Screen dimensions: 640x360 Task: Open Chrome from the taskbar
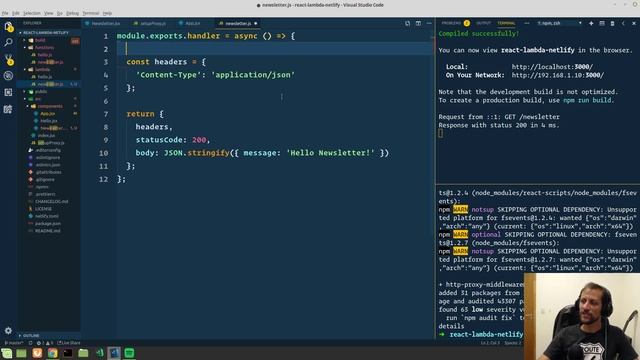coord(53,353)
